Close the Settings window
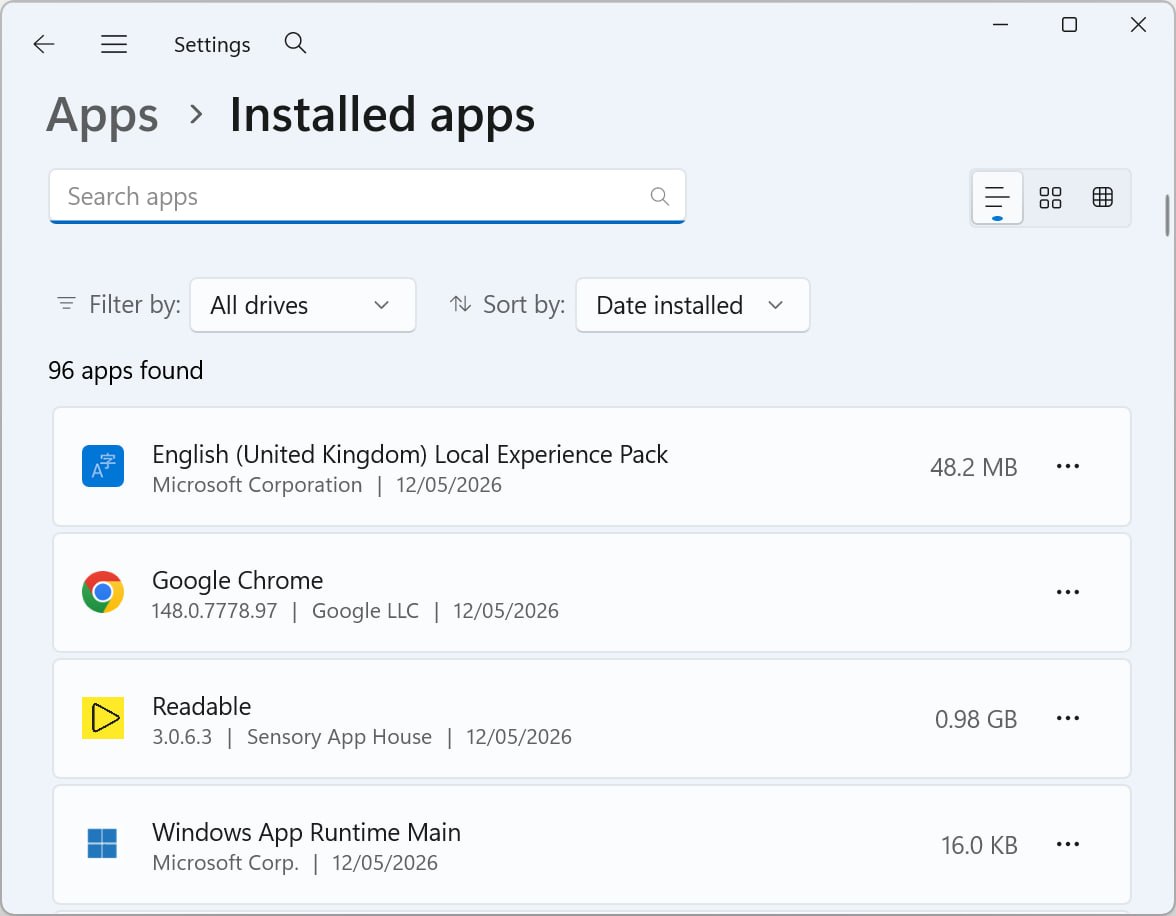 coord(1138,25)
